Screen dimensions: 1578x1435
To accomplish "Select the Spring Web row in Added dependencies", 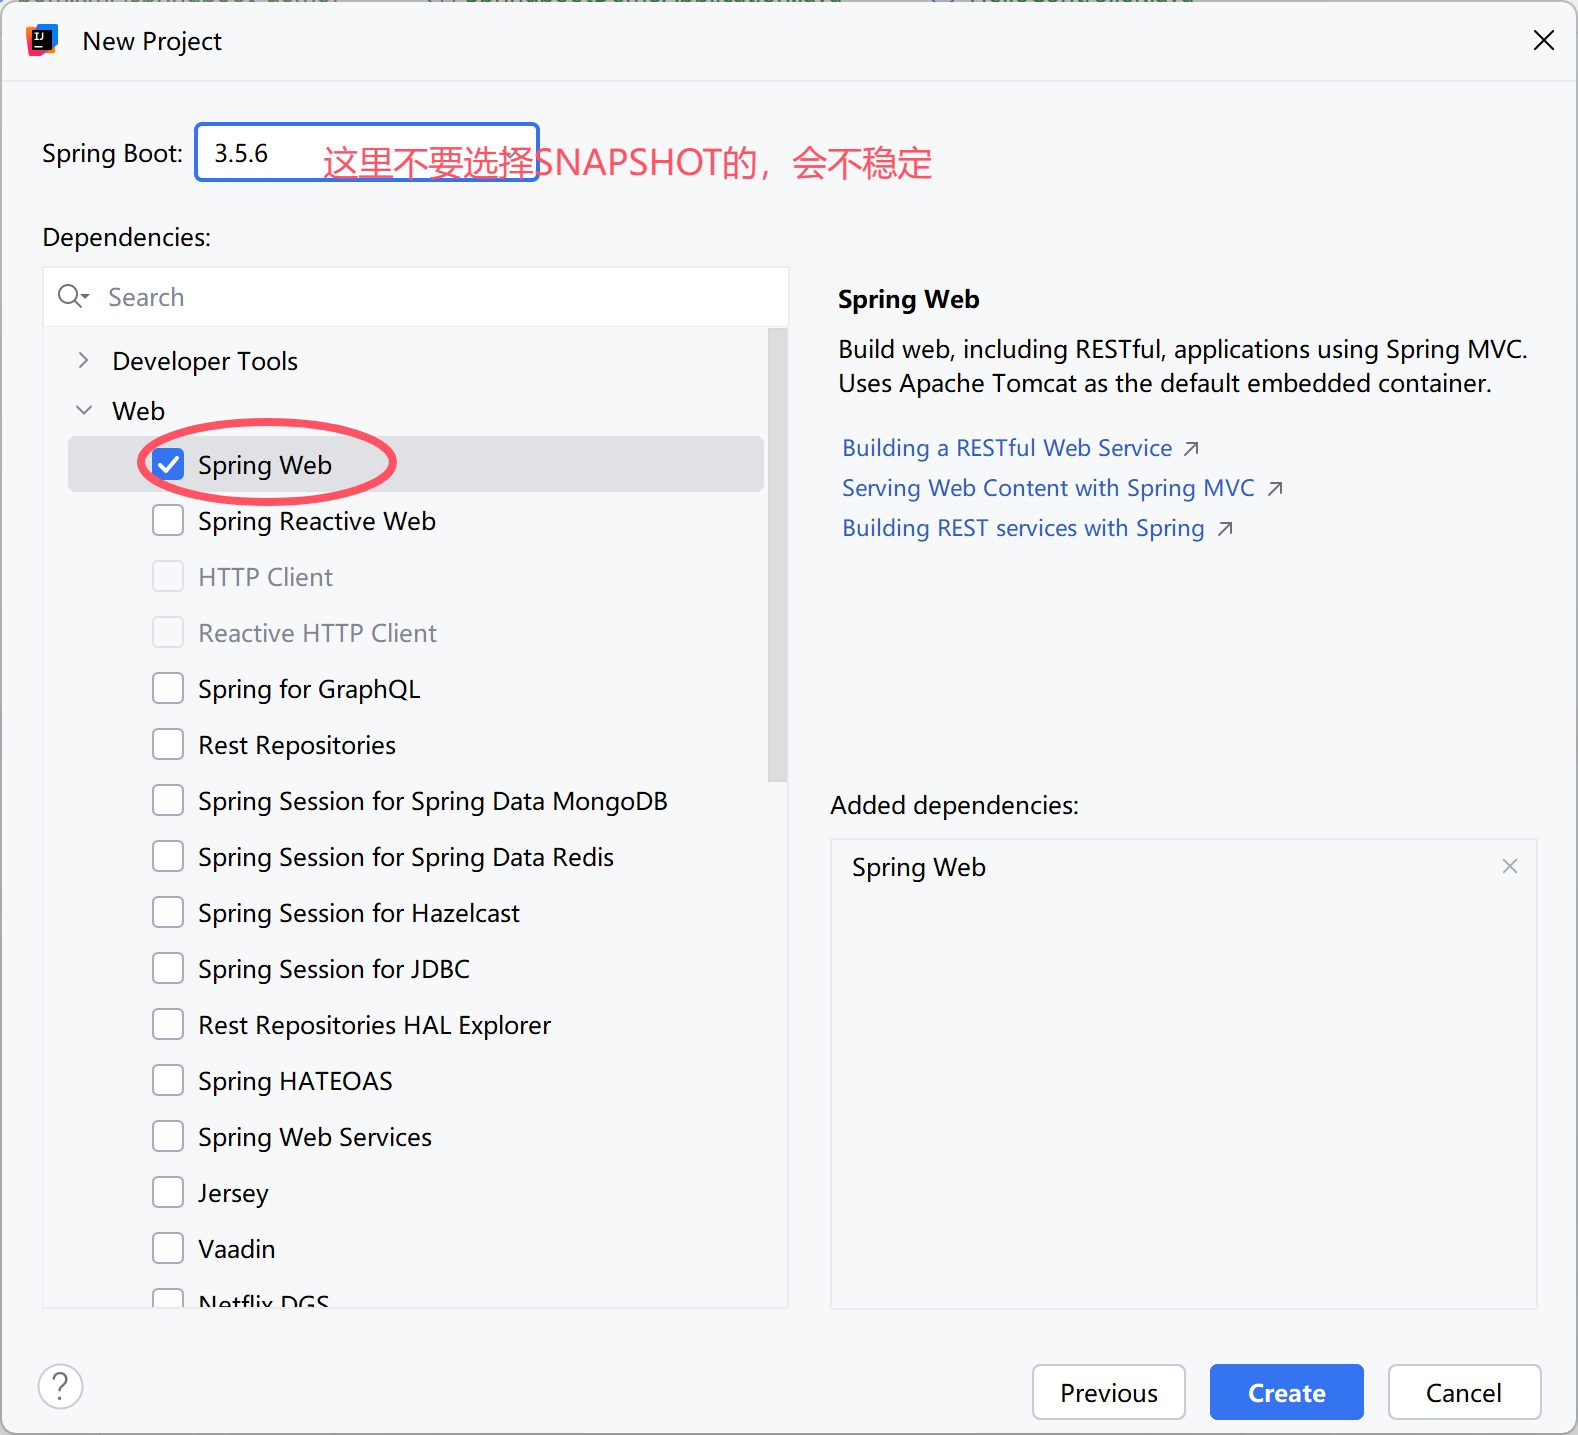I will point(1184,867).
